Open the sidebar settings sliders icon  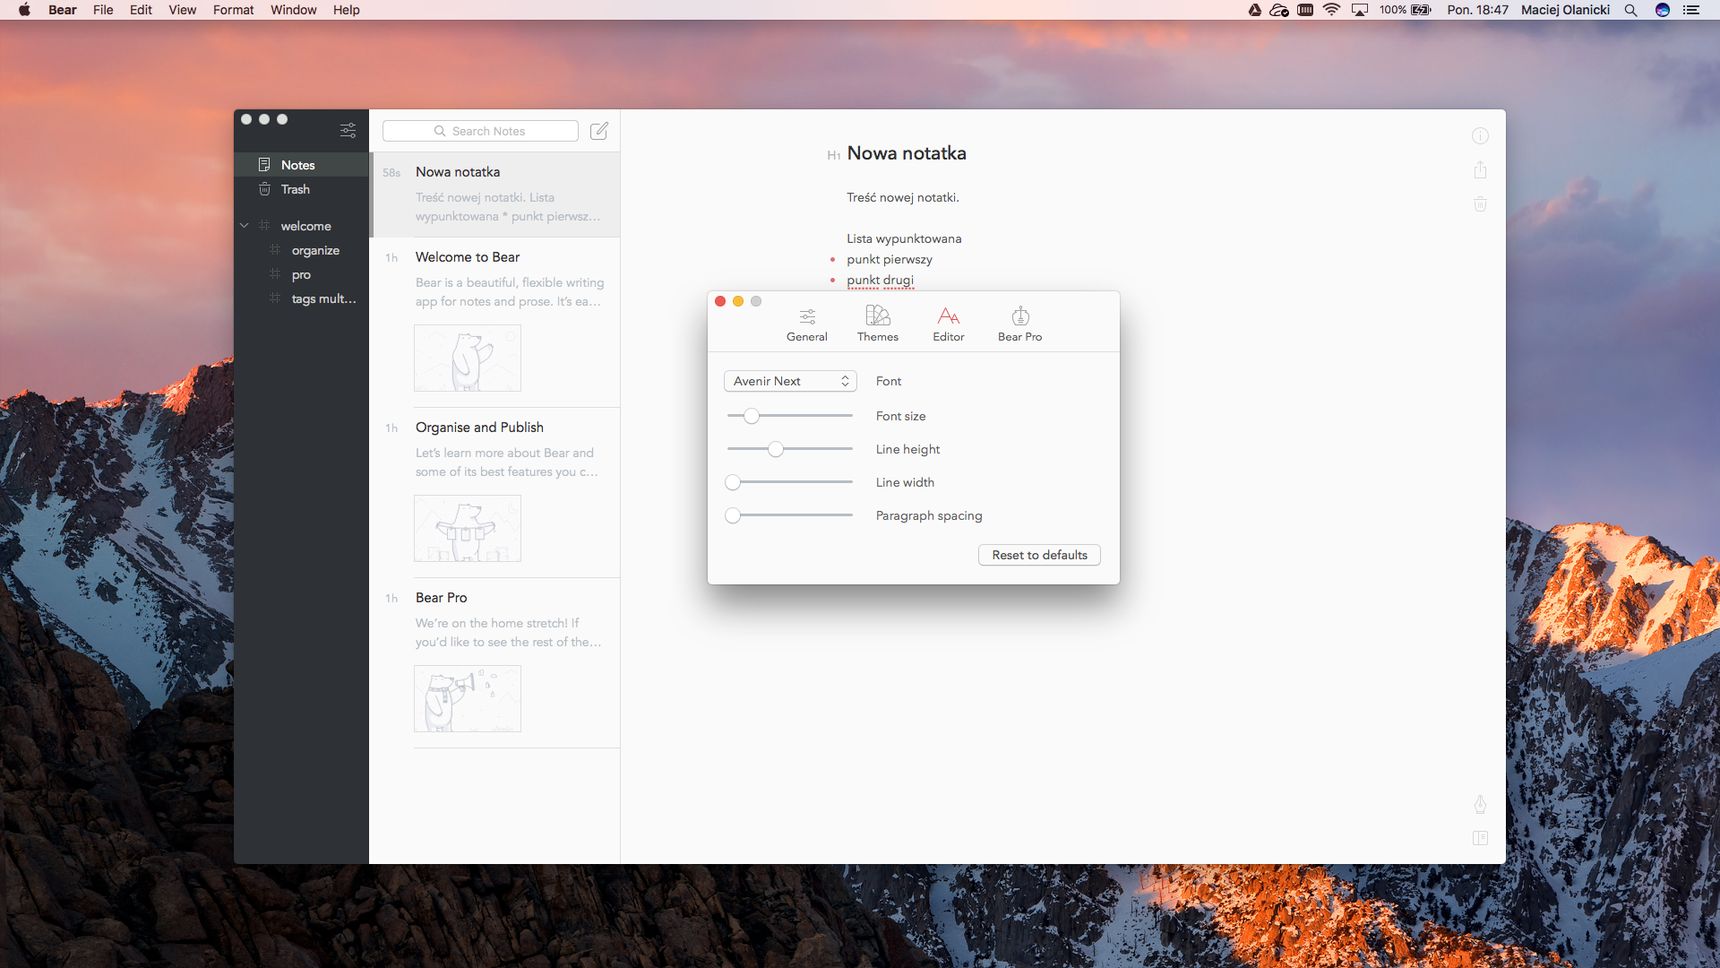348,130
